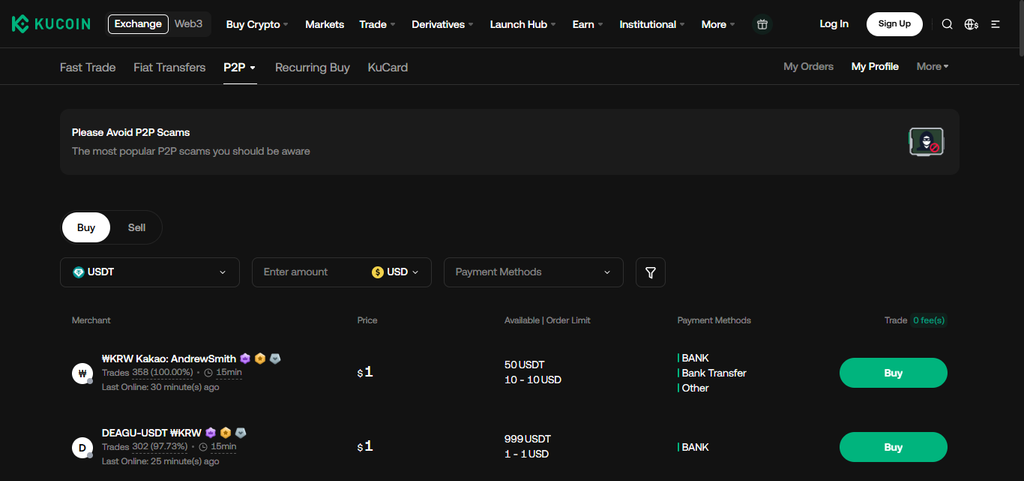Screen dimensions: 1024x481
Task: Switch to Fast Trade tab
Action: pyautogui.click(x=88, y=67)
